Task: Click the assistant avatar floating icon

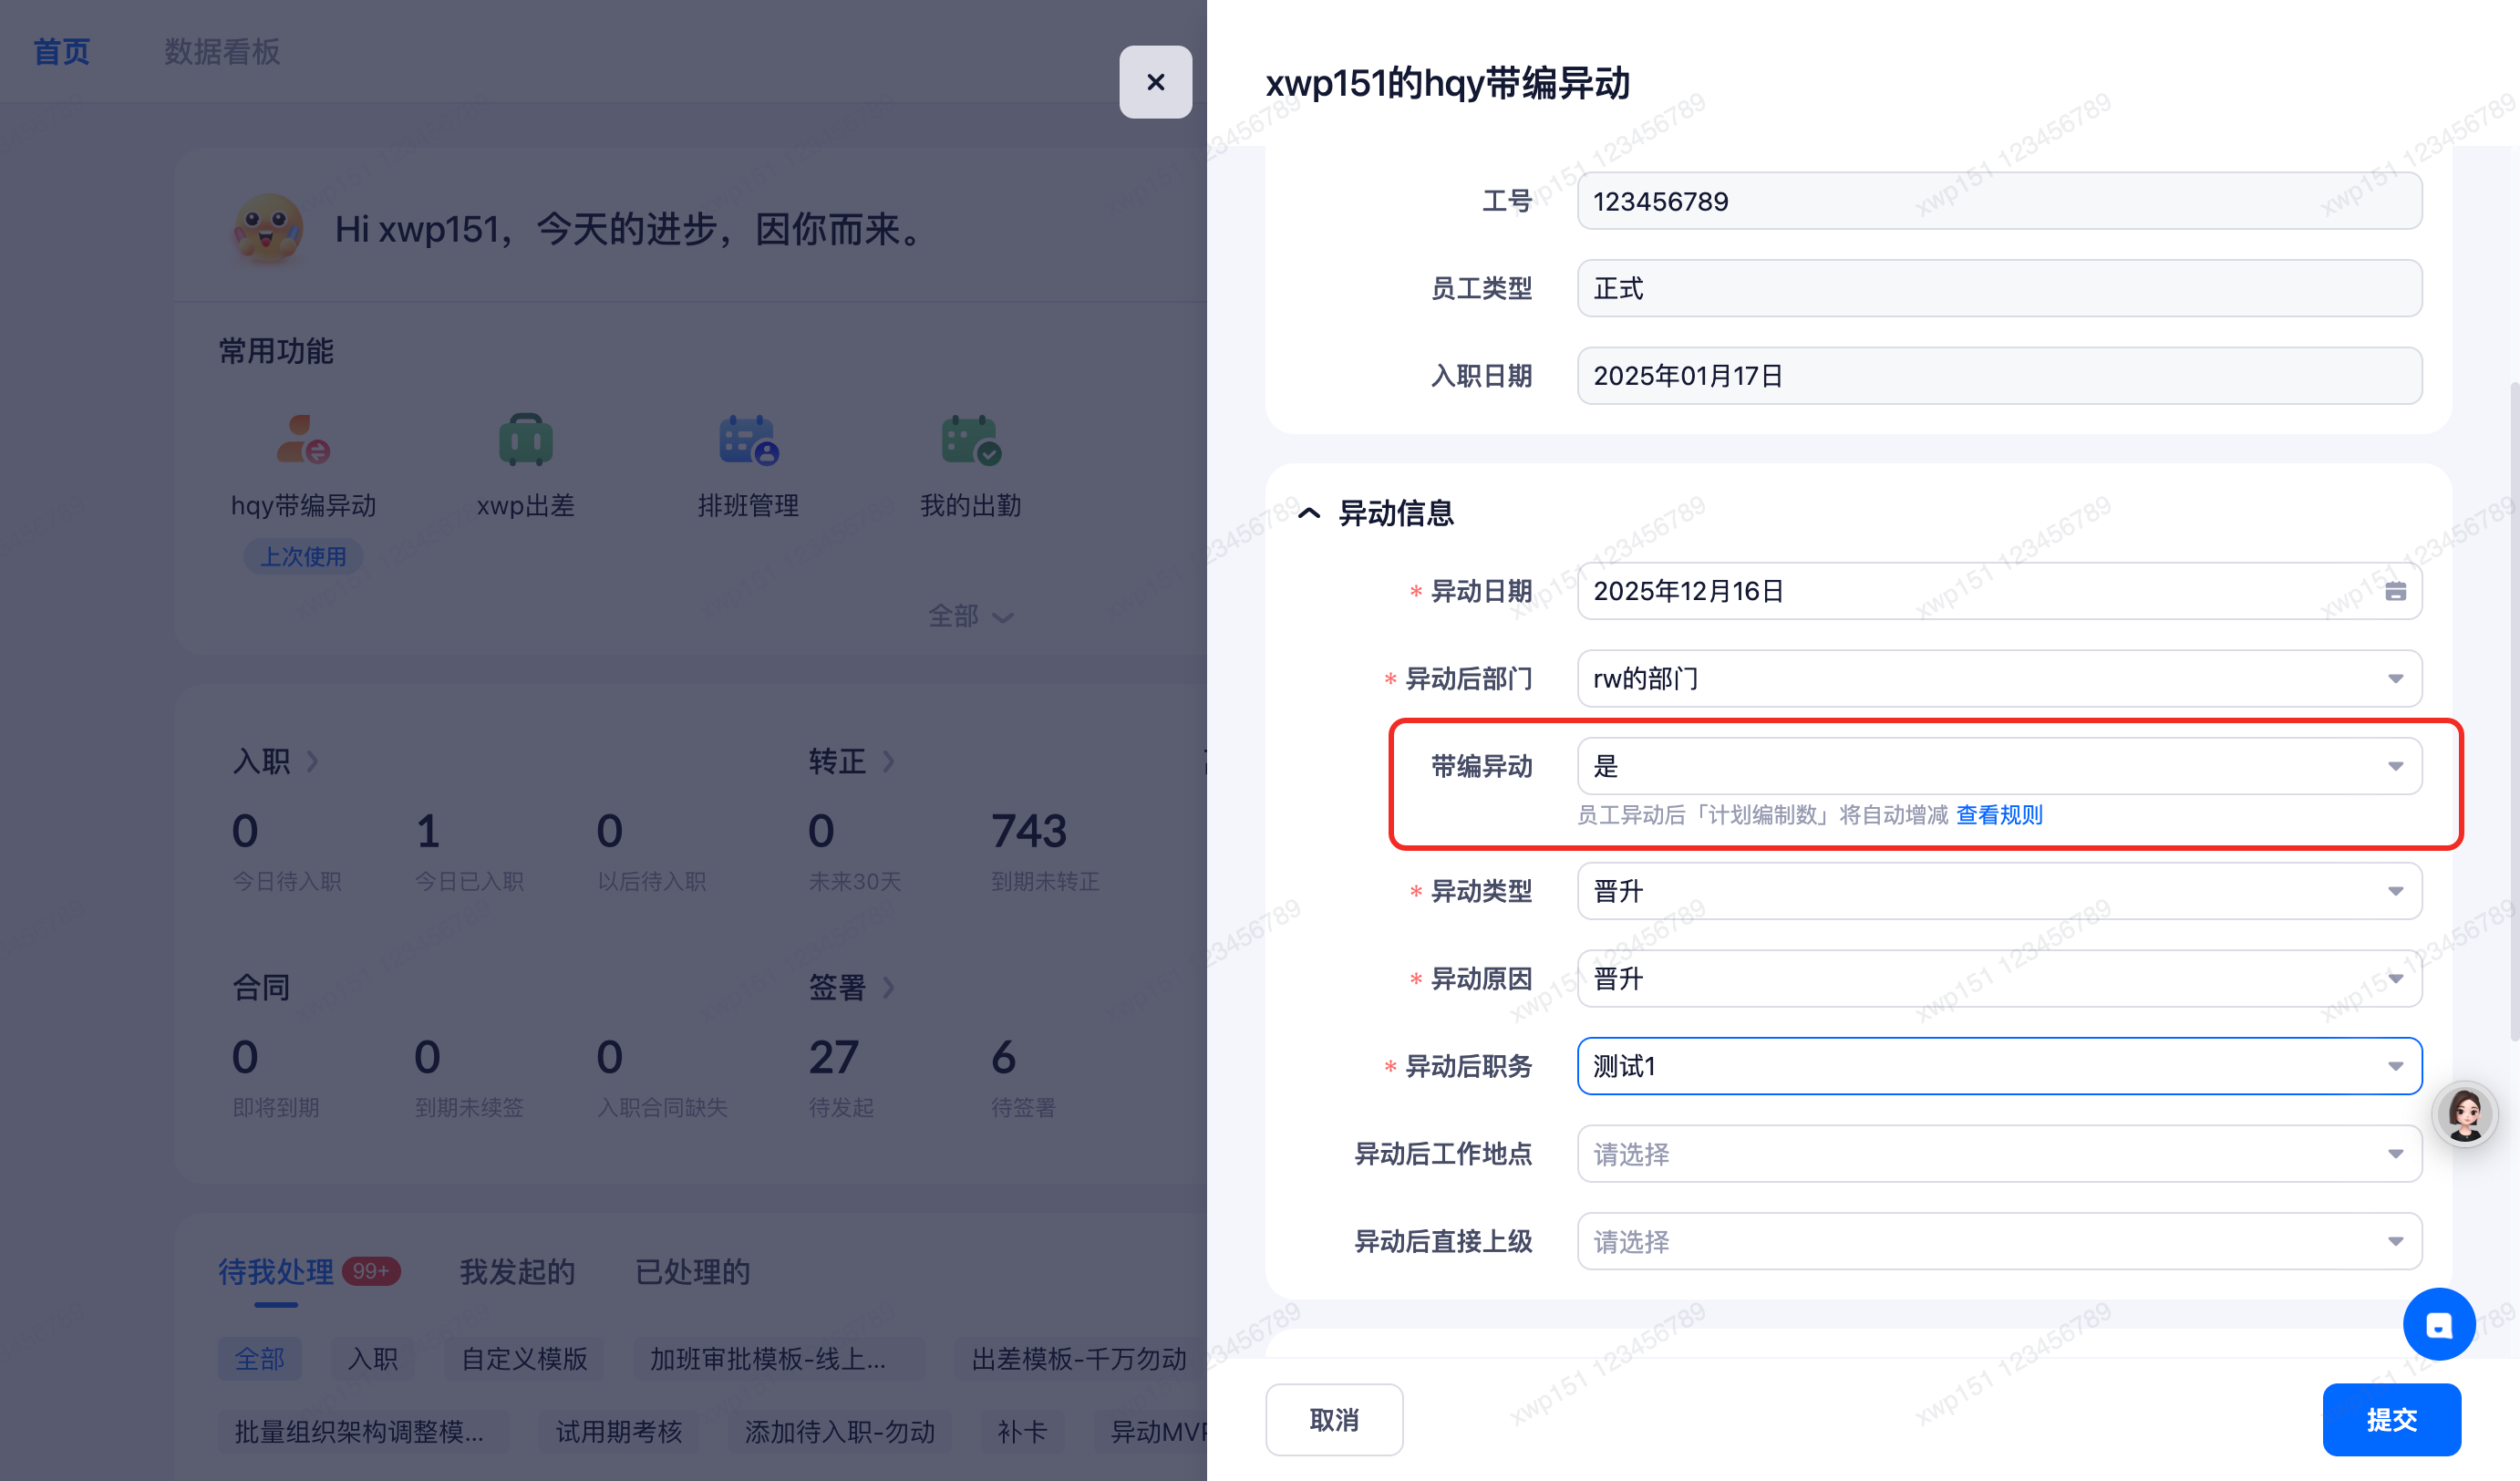Action: pos(2464,1114)
